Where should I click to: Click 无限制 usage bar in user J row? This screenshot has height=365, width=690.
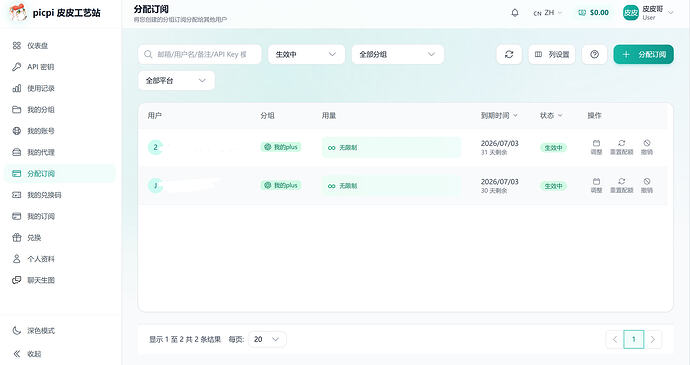click(x=391, y=186)
